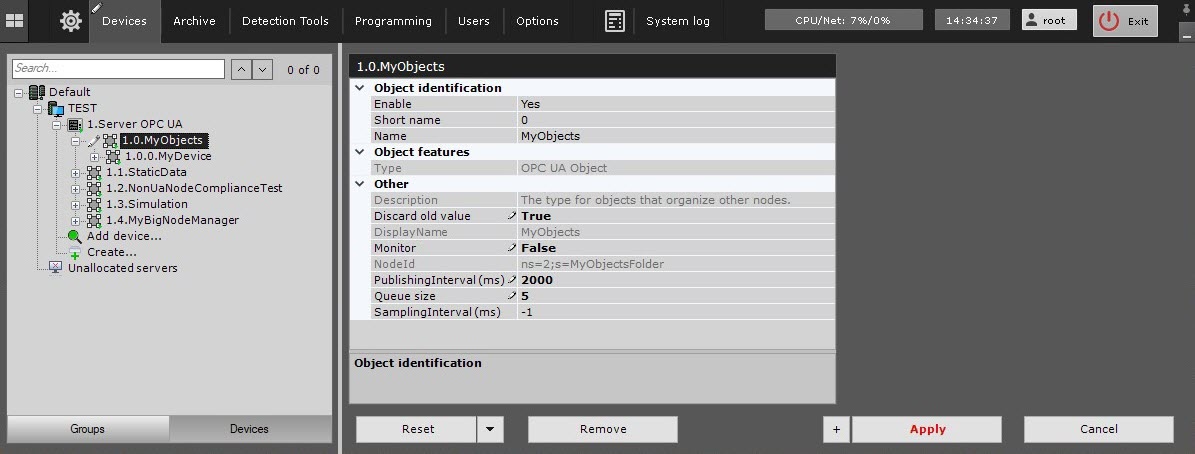This screenshot has width=1195, height=454.
Task: Click the green plus Create icon
Action: (x=75, y=254)
